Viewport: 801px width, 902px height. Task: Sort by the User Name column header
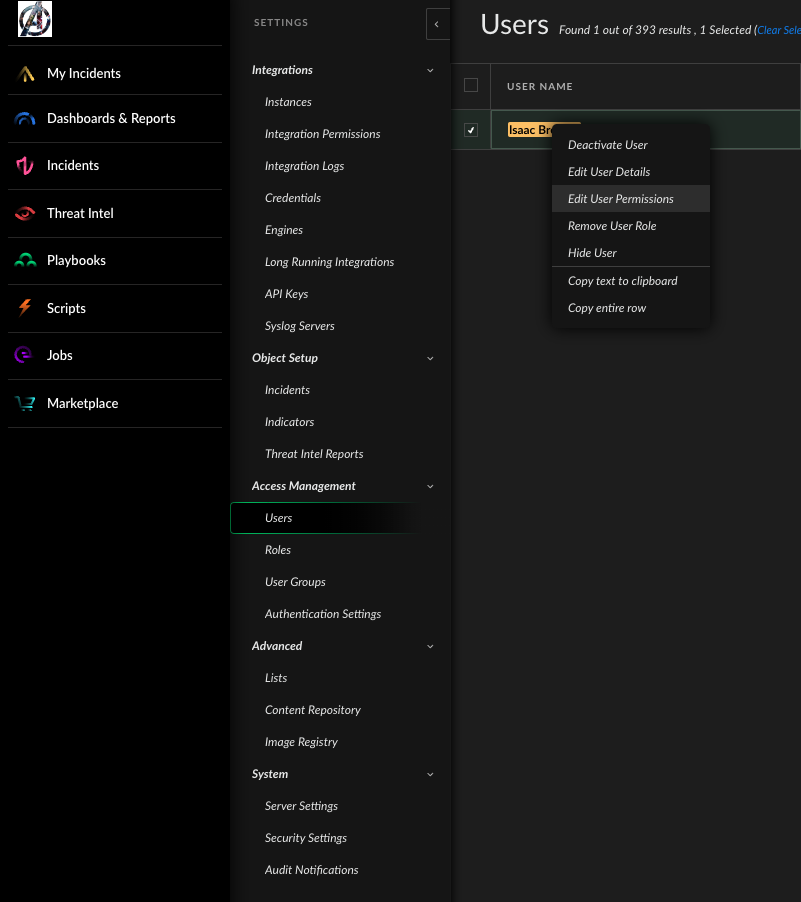(540, 87)
